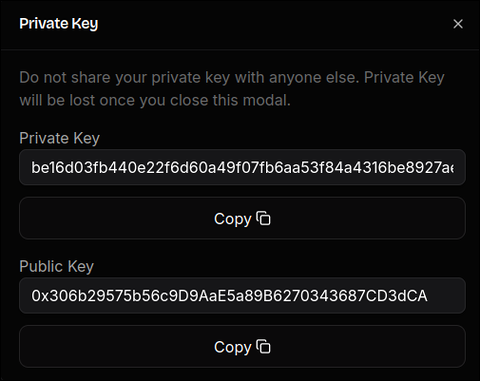Copy the public key address
The image size is (480, 381).
point(242,347)
